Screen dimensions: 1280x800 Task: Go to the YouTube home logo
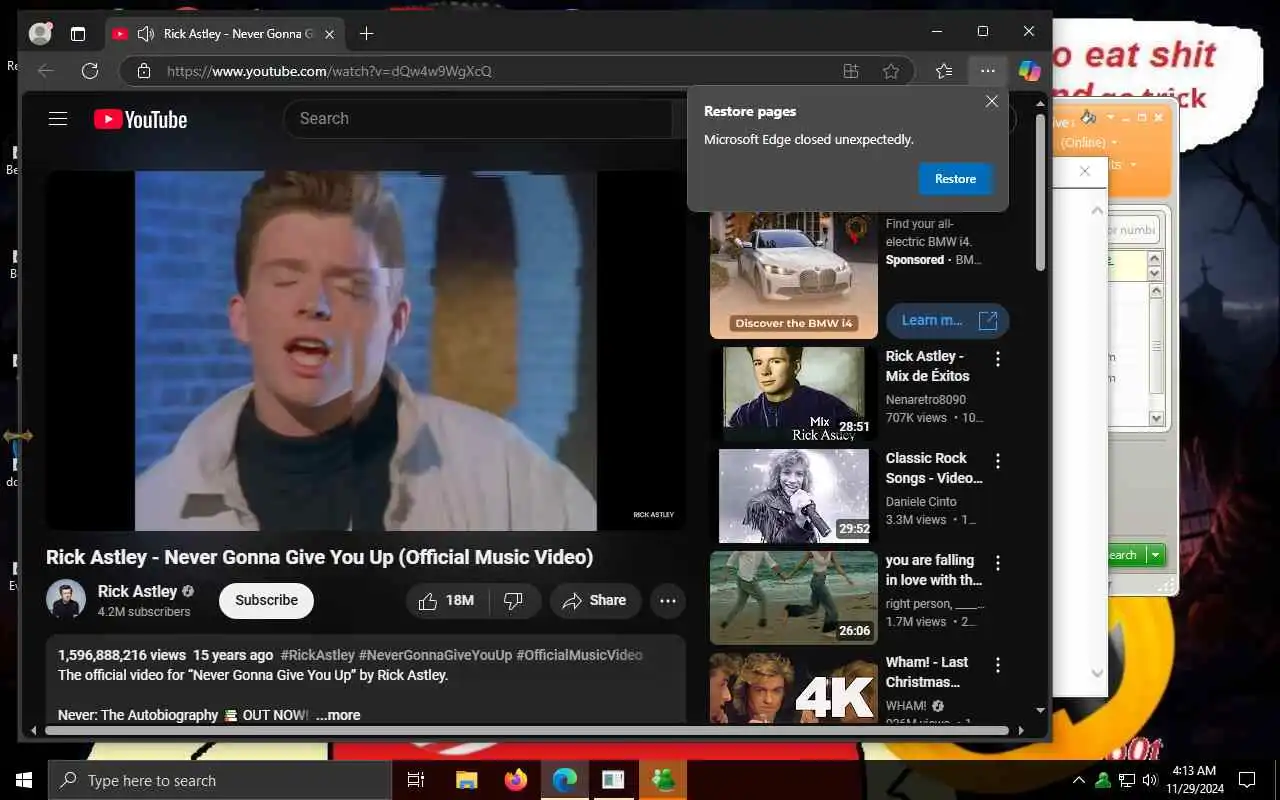click(x=140, y=119)
